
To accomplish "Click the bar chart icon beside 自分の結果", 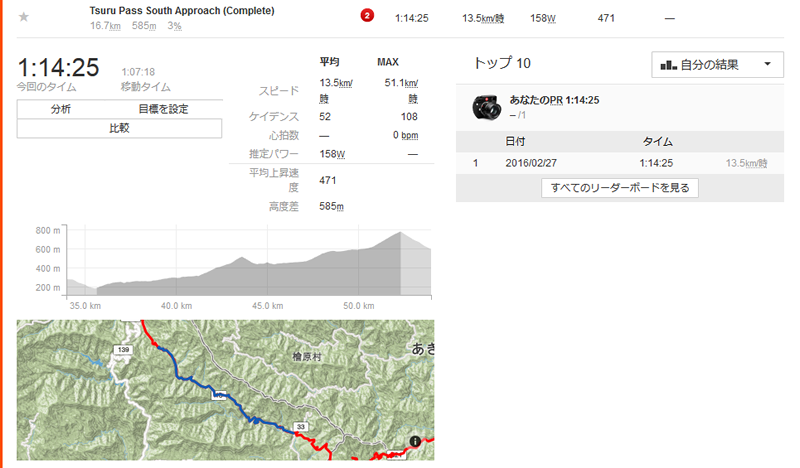I will click(668, 65).
